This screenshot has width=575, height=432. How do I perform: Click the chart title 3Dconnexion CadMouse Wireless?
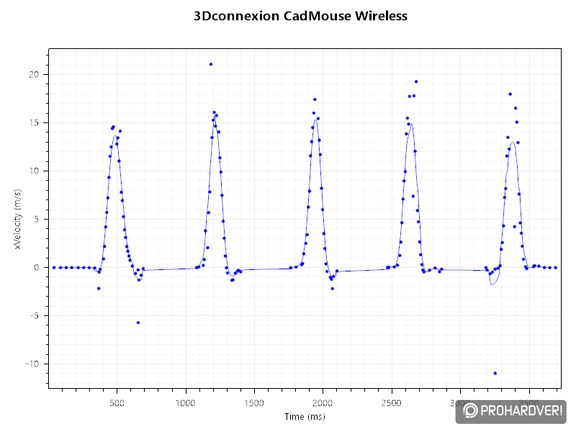tap(300, 16)
